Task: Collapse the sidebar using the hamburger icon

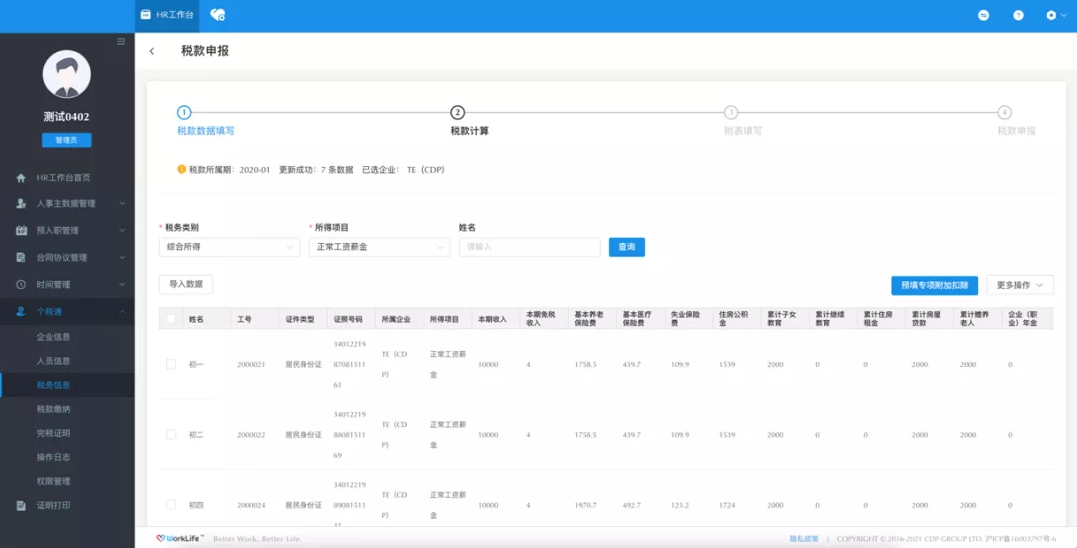Action: pyautogui.click(x=121, y=42)
